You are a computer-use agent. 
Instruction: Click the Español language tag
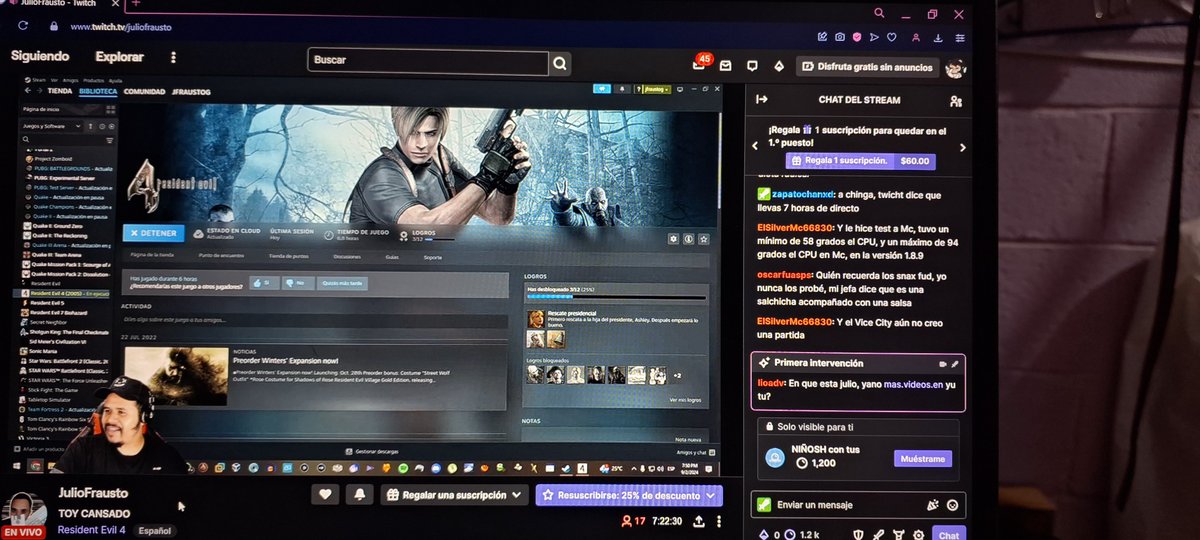point(155,530)
